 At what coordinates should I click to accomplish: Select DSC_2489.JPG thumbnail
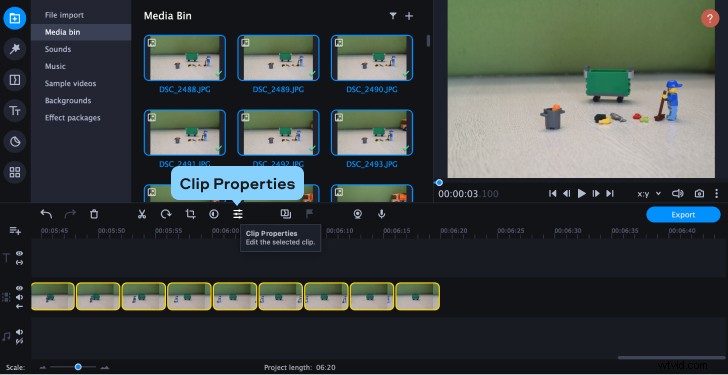click(278, 58)
